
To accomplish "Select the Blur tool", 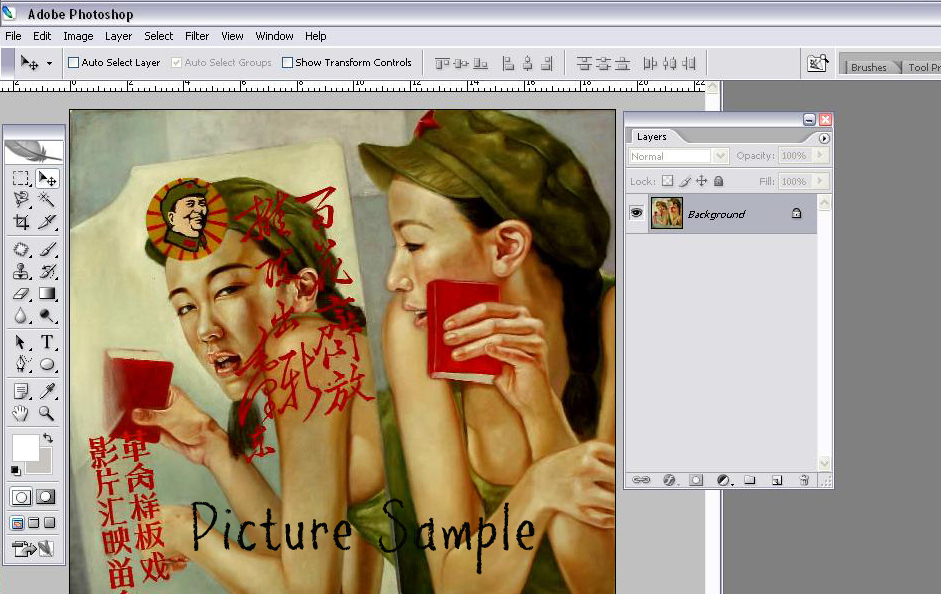I will click(x=21, y=316).
